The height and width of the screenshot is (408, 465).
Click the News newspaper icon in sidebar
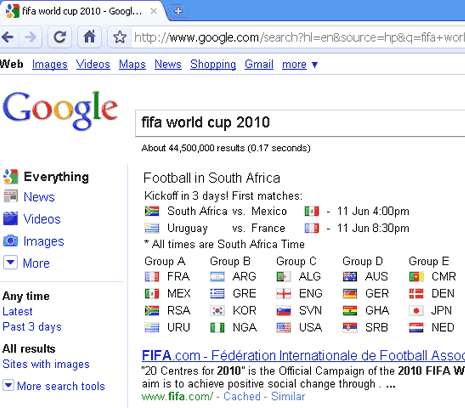pos(10,196)
